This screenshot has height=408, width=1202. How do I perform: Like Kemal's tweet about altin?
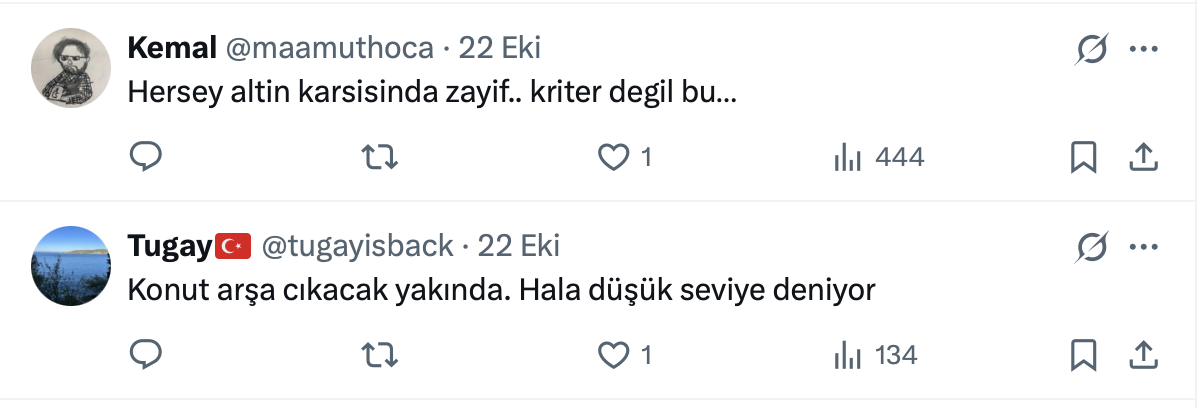[613, 157]
